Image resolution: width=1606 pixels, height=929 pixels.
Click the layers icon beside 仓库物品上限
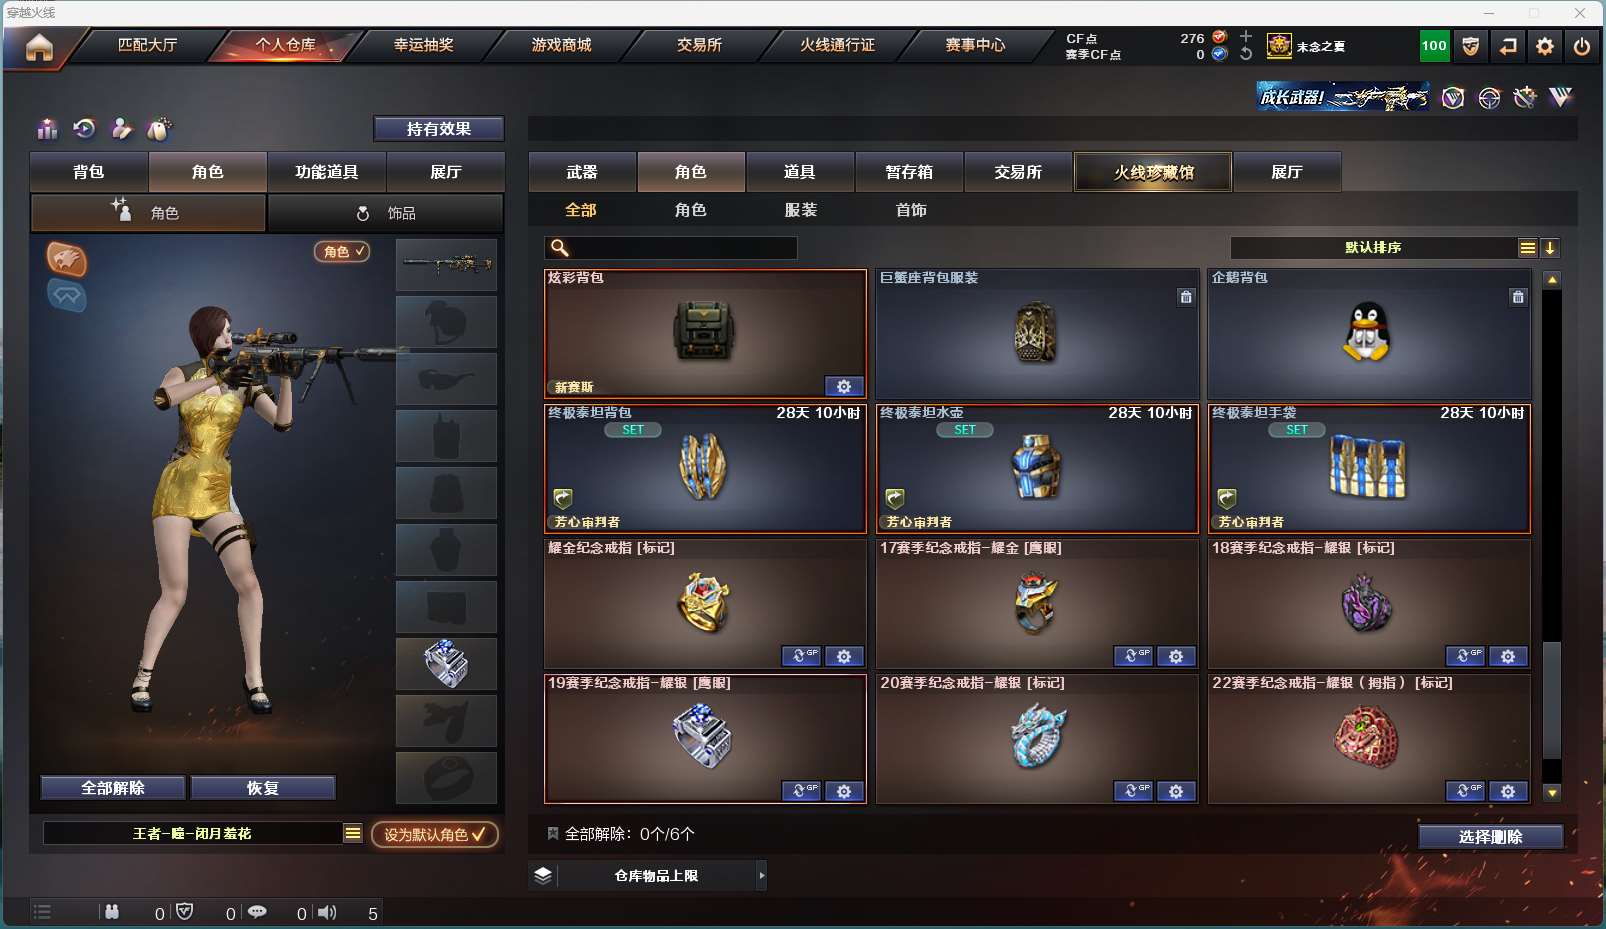[x=543, y=876]
